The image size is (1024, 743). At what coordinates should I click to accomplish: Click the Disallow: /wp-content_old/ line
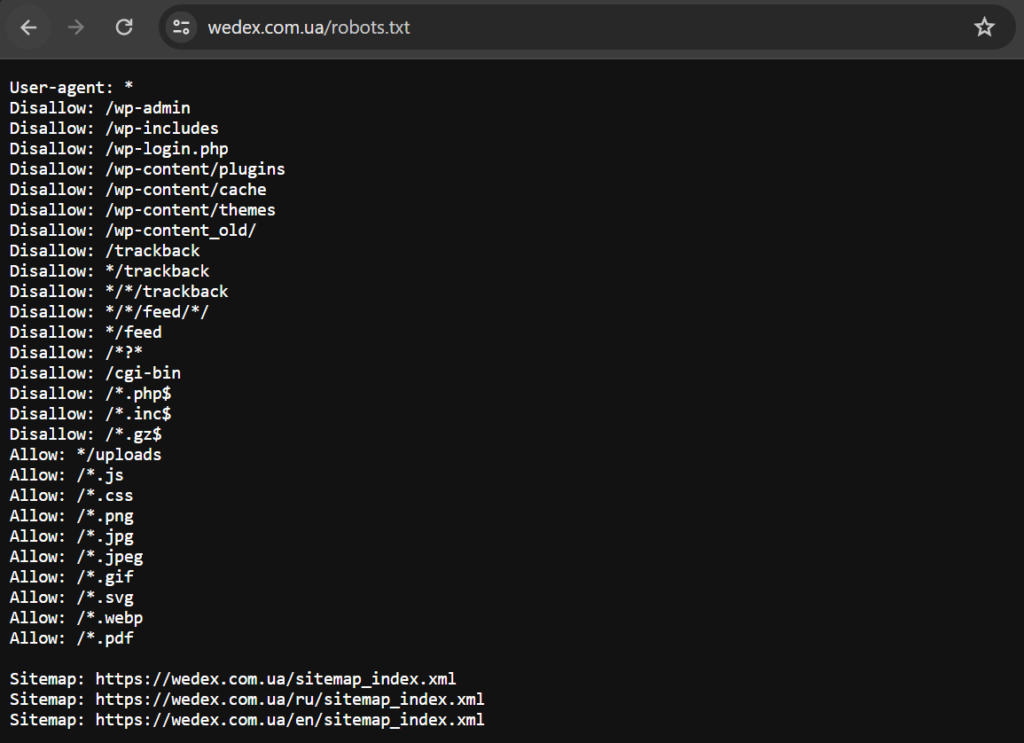(x=133, y=230)
